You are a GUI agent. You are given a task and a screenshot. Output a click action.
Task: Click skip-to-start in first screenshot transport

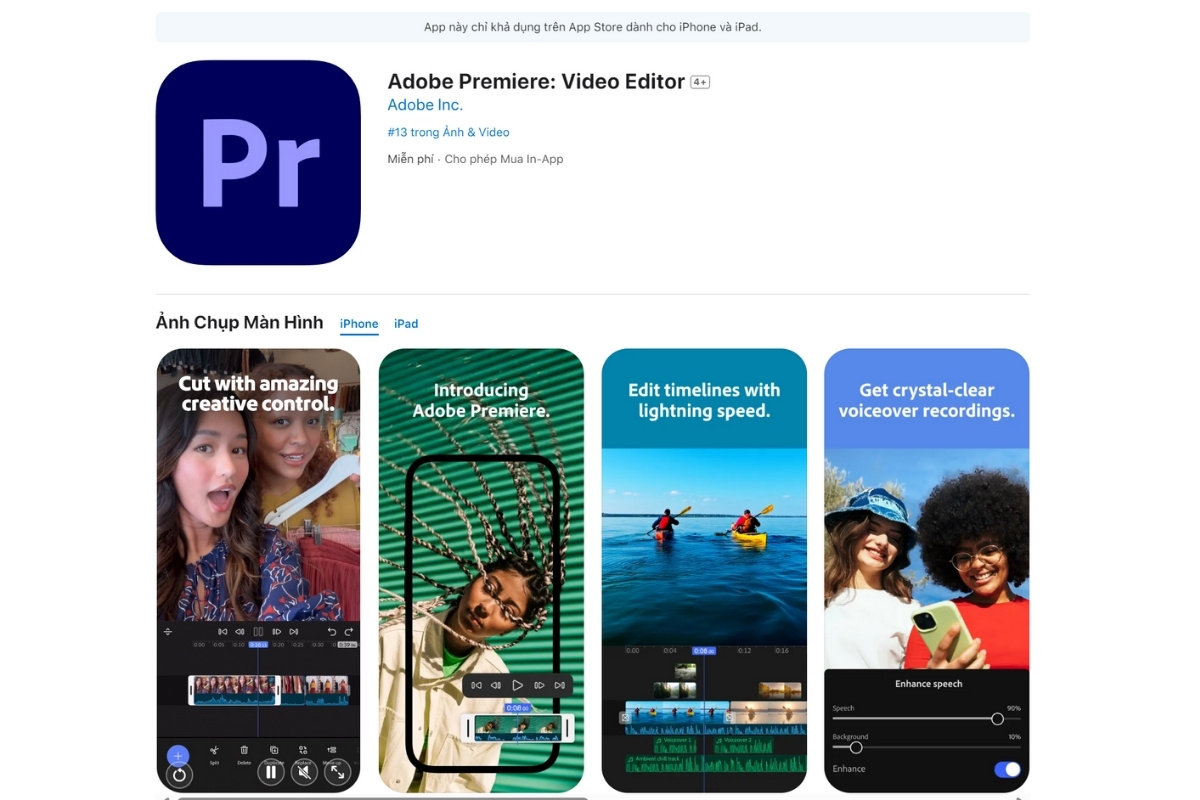pyautogui.click(x=222, y=632)
